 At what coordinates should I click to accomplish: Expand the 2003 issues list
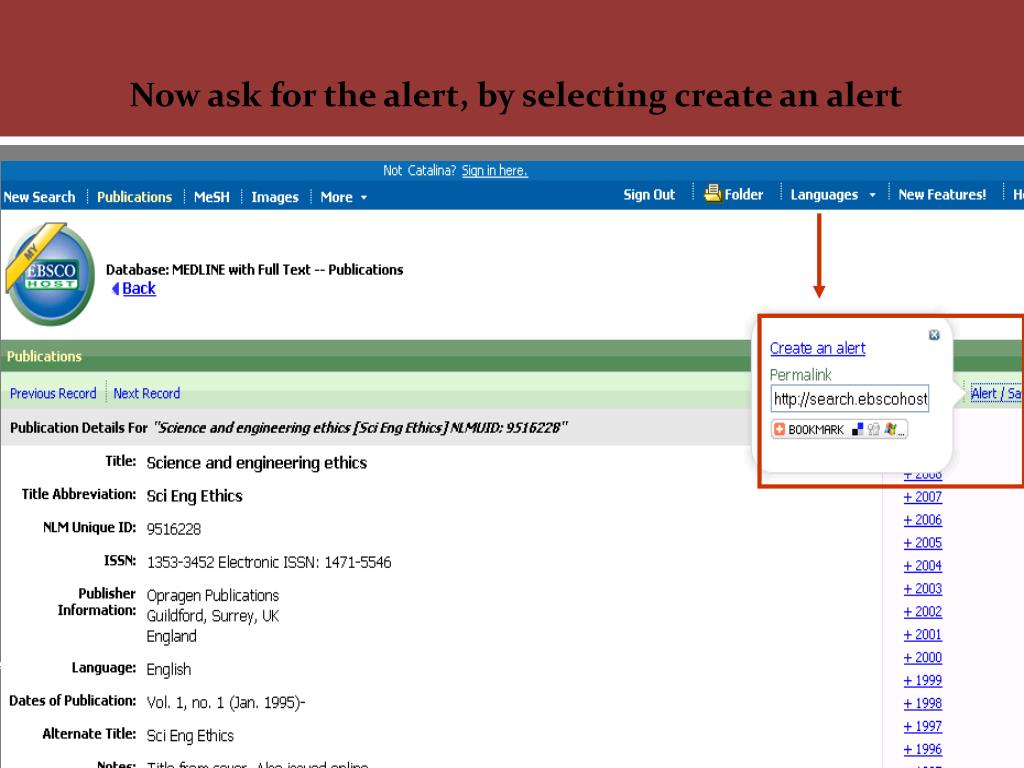[922, 588]
